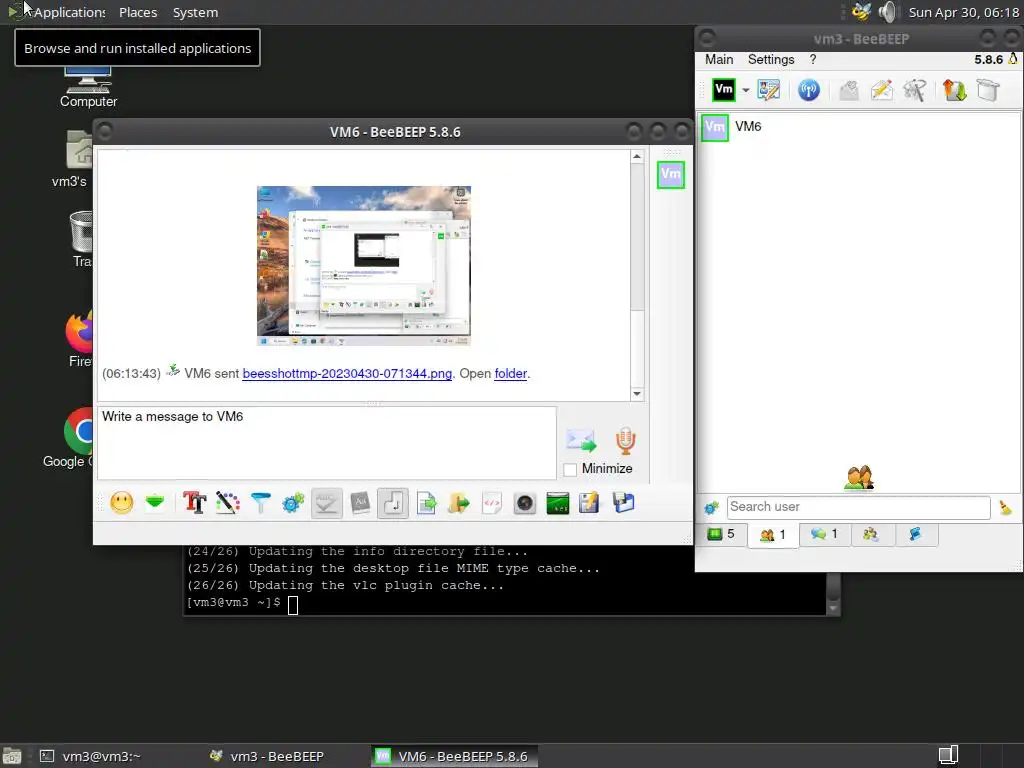The width and height of the screenshot is (1024, 768).
Task: Click the green down-arrow preset message icon
Action: (x=155, y=502)
